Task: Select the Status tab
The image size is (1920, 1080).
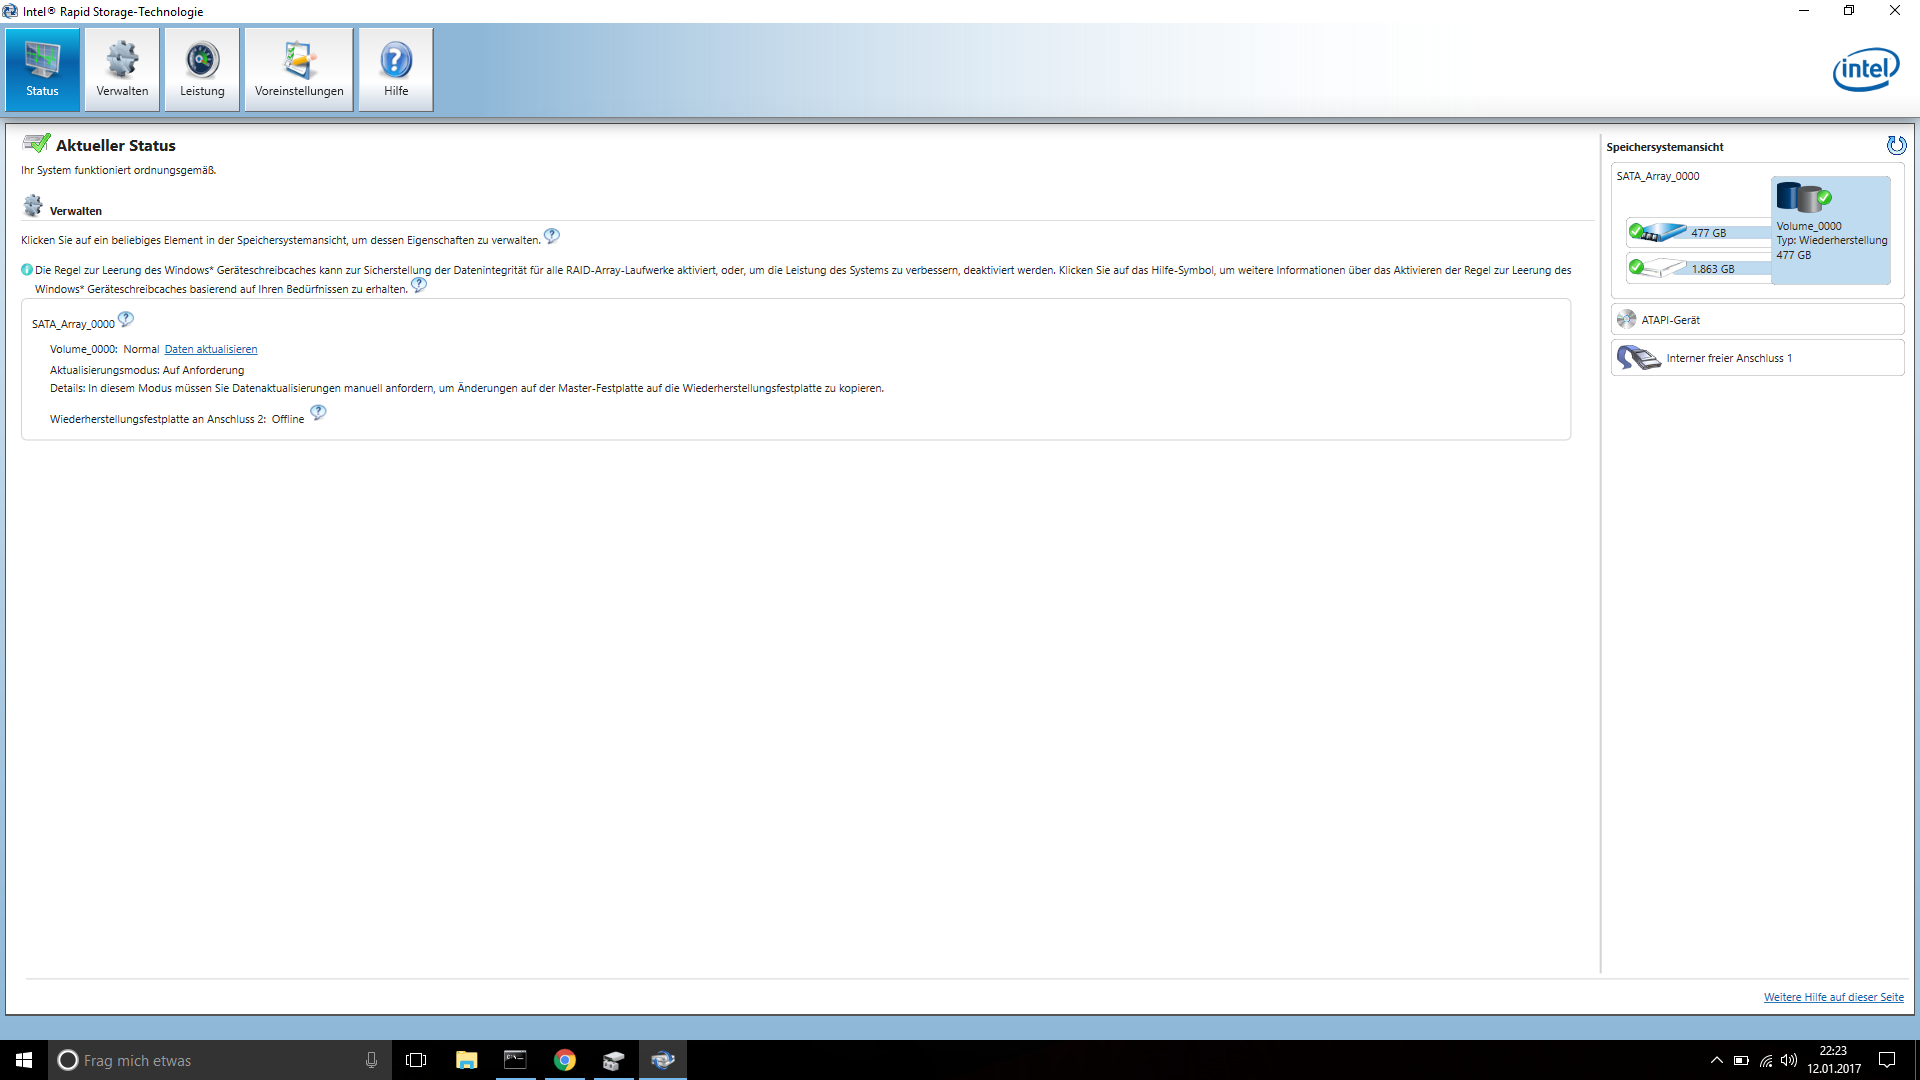Action: click(x=42, y=69)
